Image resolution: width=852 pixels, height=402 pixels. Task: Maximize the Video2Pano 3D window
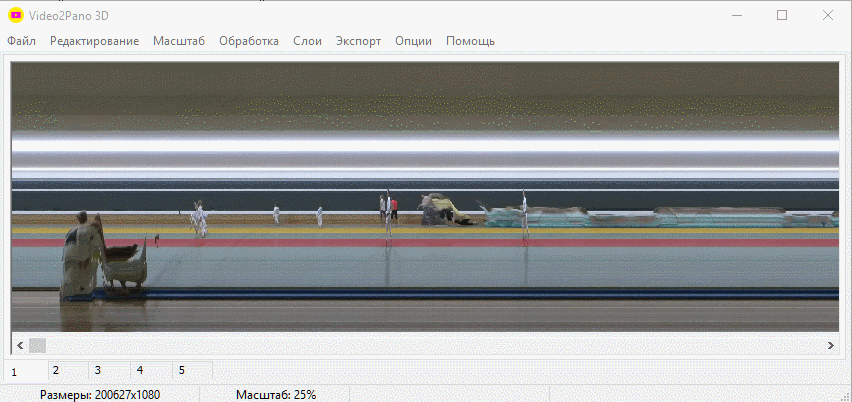[782, 15]
